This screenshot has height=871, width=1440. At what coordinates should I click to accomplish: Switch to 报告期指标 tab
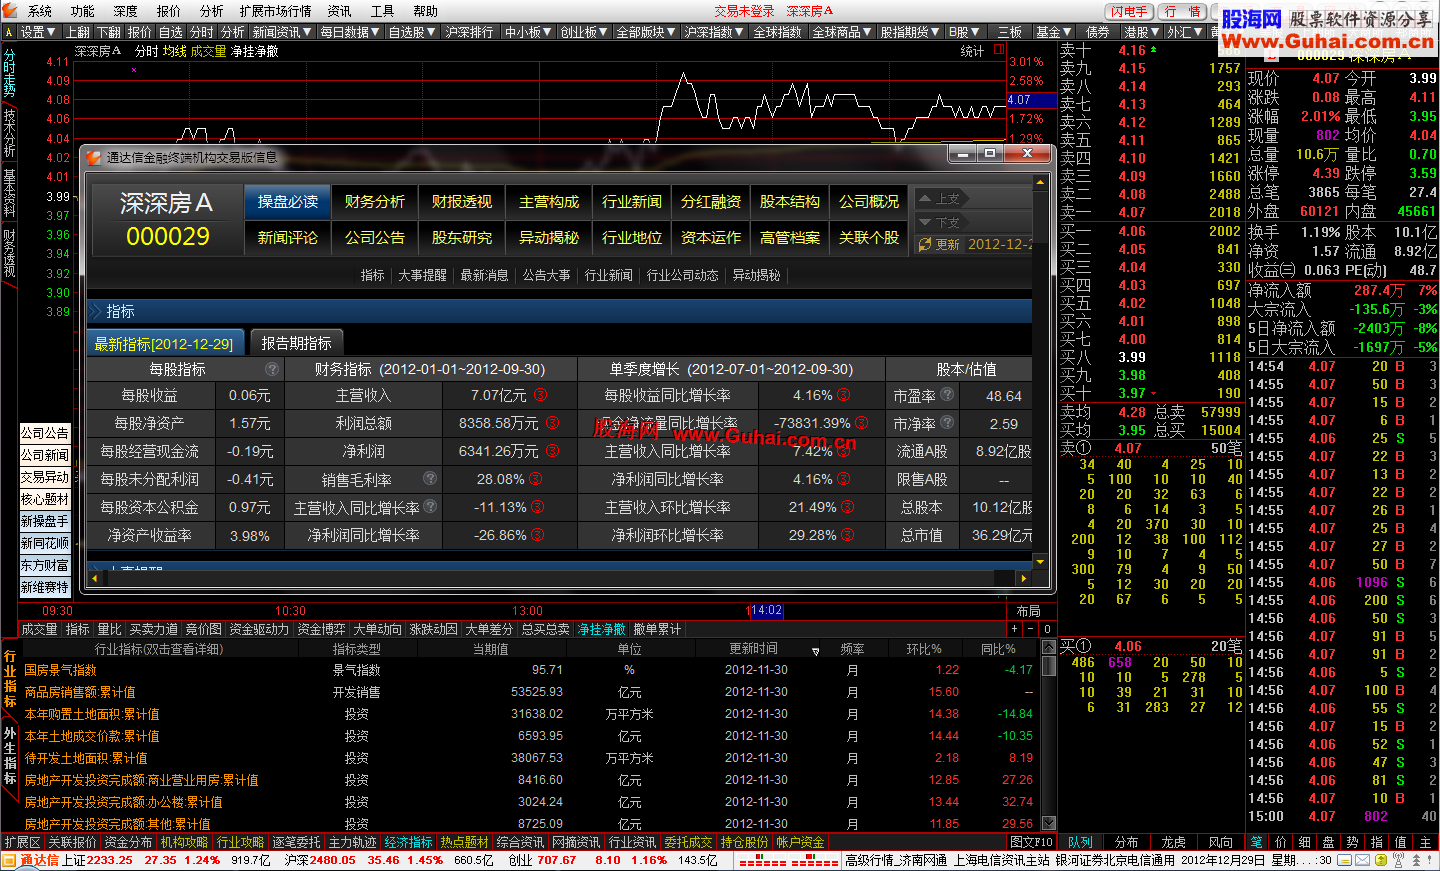[x=296, y=343]
